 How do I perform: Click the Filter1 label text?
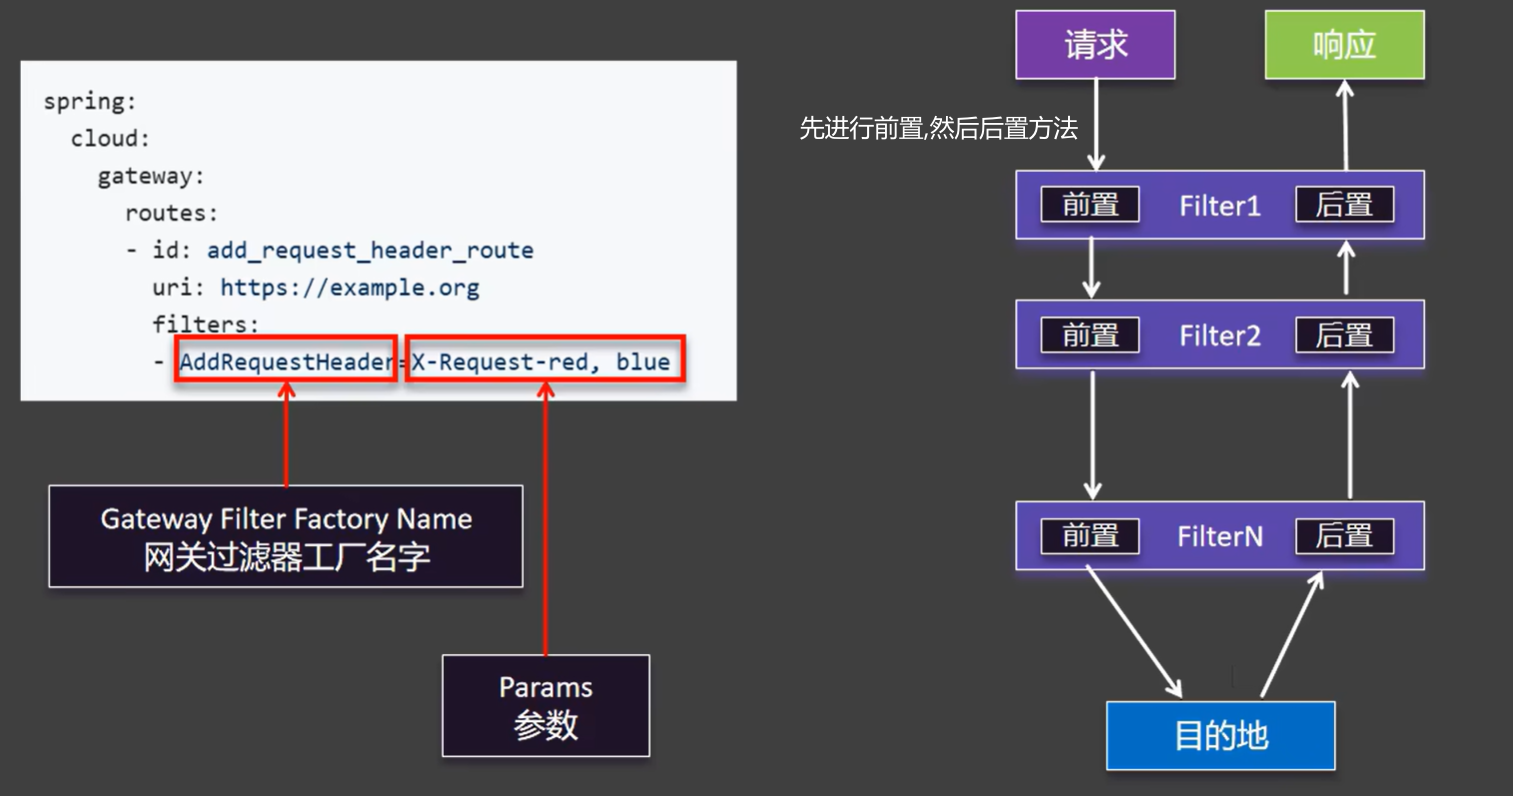tap(1219, 206)
